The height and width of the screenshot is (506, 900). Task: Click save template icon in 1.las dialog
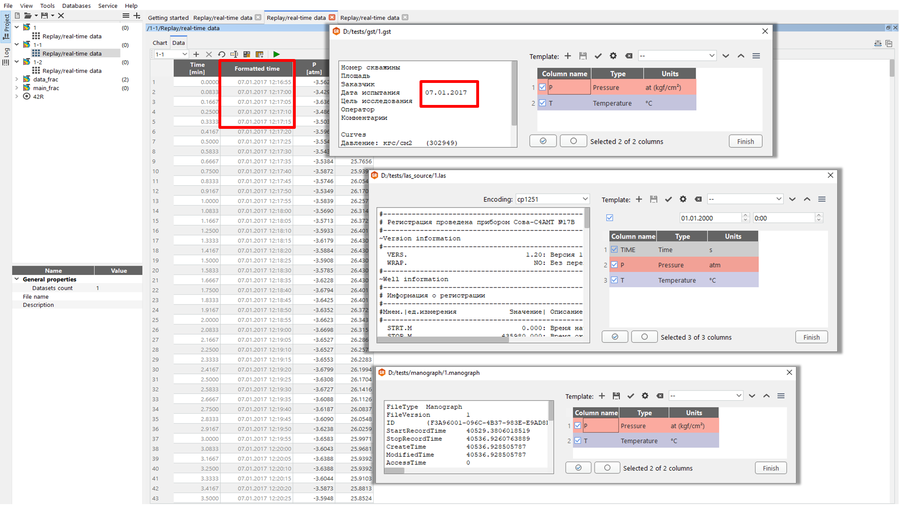(654, 199)
